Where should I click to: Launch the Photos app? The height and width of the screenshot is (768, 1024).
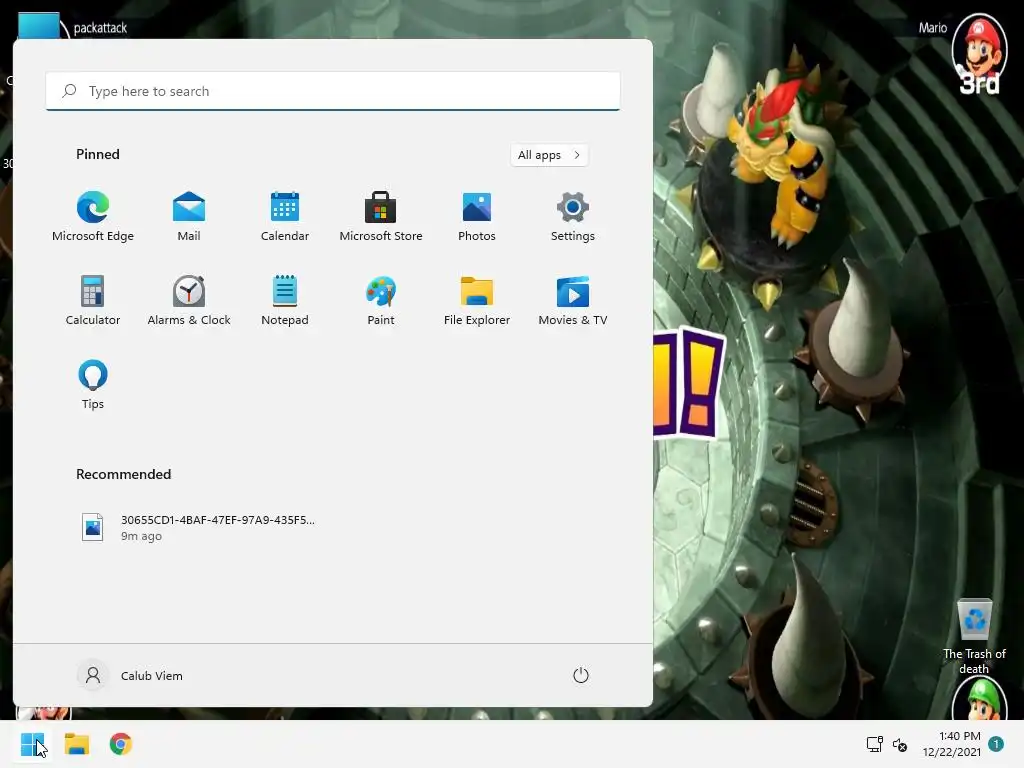tap(477, 217)
